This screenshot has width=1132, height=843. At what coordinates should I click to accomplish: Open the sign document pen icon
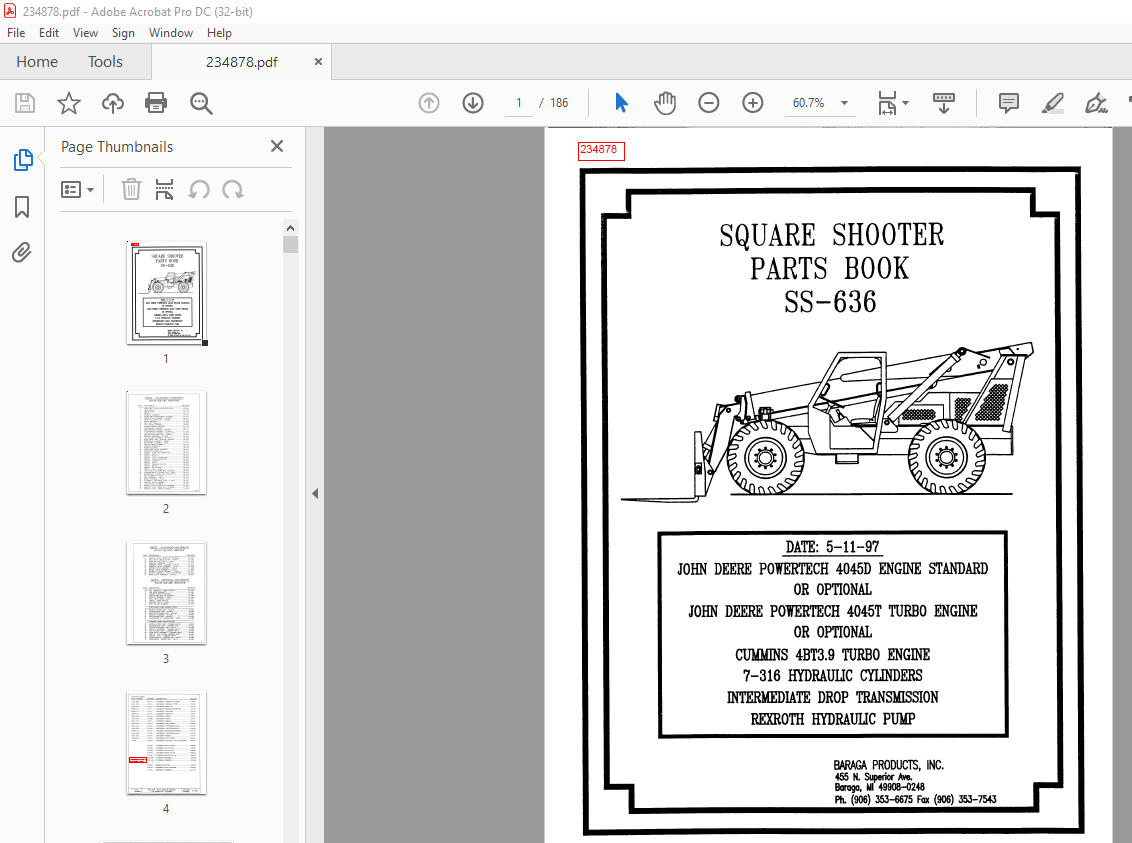click(1096, 103)
